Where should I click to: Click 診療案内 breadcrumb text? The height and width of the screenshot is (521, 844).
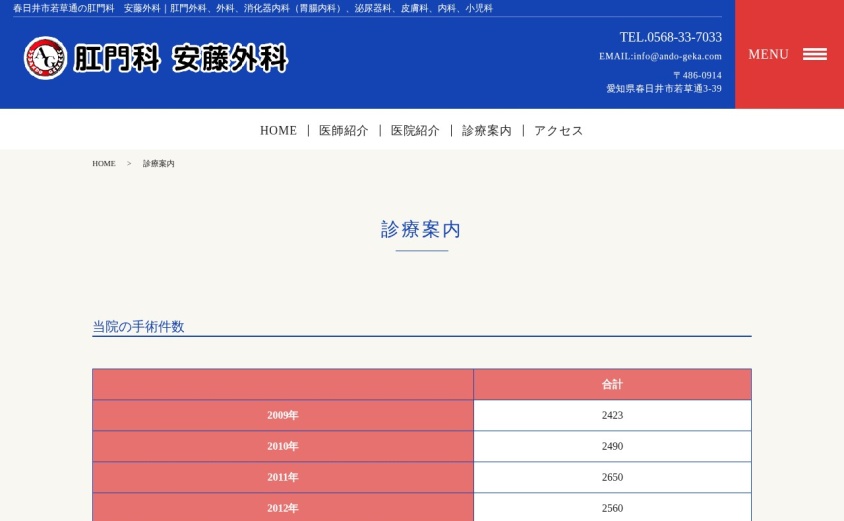click(158, 163)
